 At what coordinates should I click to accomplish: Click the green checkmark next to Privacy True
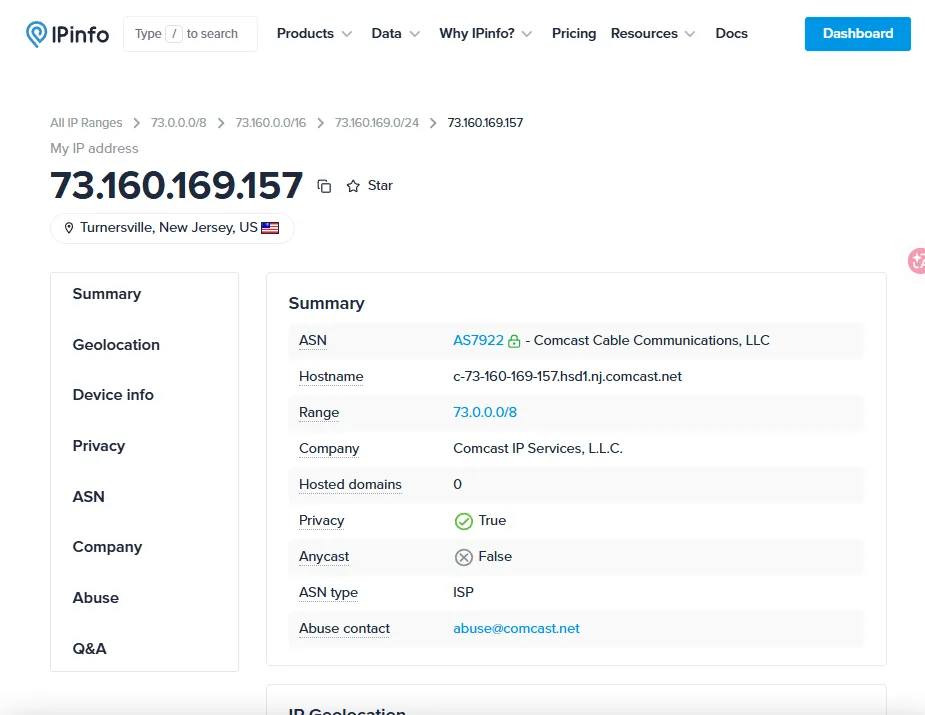pyautogui.click(x=464, y=520)
